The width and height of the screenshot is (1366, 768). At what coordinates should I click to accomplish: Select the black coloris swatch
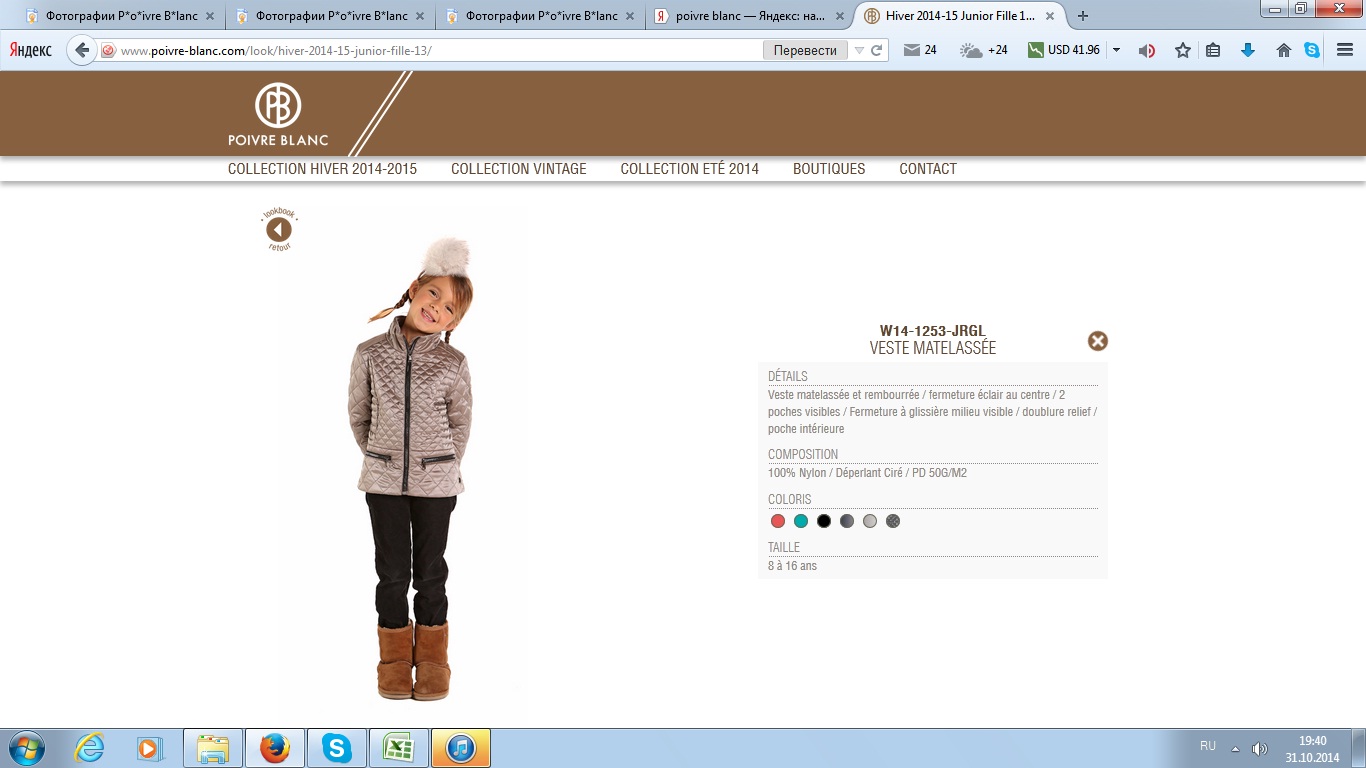(x=824, y=521)
